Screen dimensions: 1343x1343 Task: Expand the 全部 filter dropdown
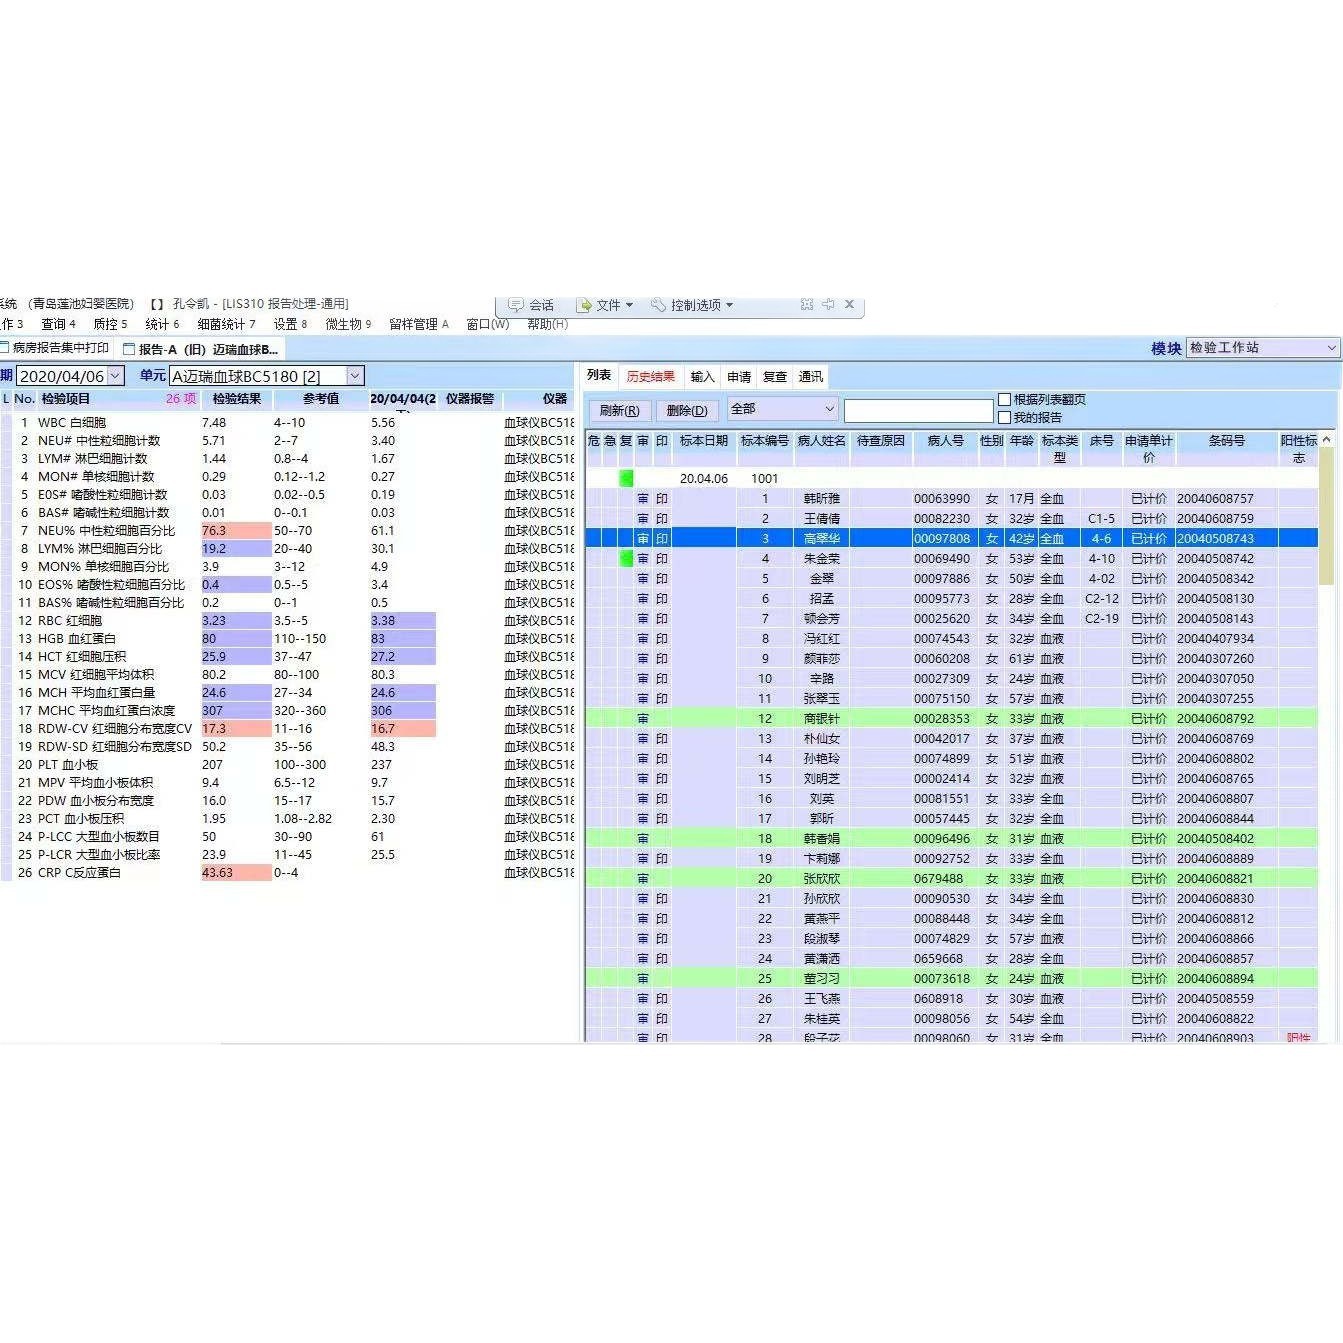coord(828,410)
